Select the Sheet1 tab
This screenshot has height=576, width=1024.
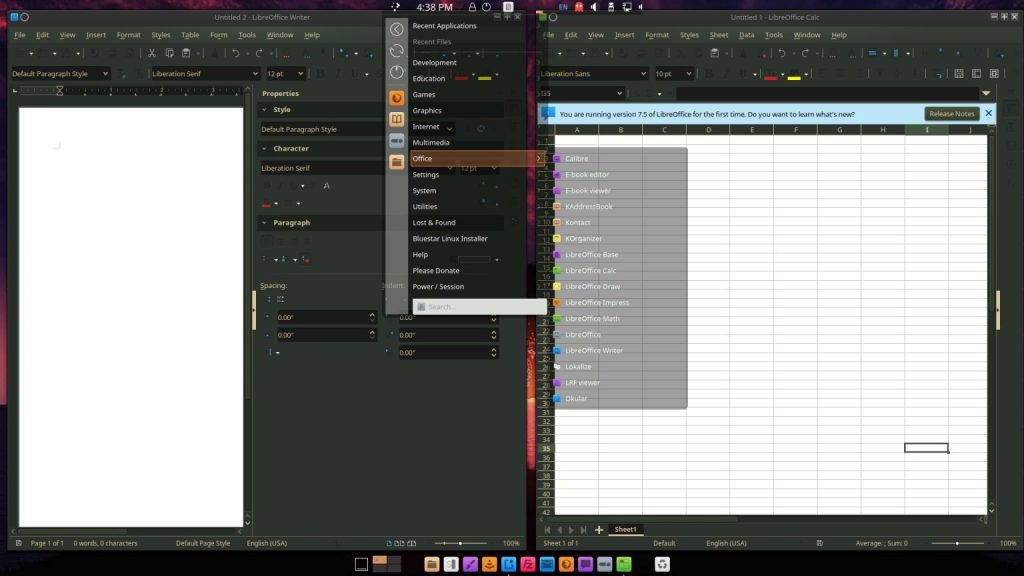(x=626, y=529)
